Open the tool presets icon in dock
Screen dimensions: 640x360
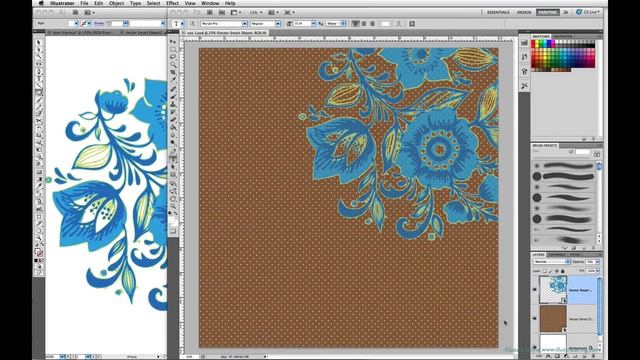(524, 86)
